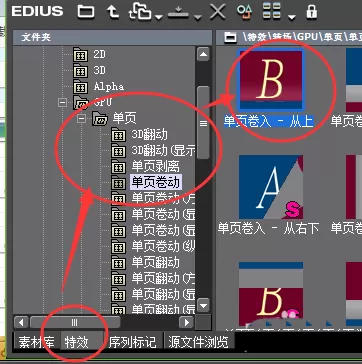Click the tree scrollbar up arrow
The width and height of the screenshot is (362, 364).
(x=203, y=54)
